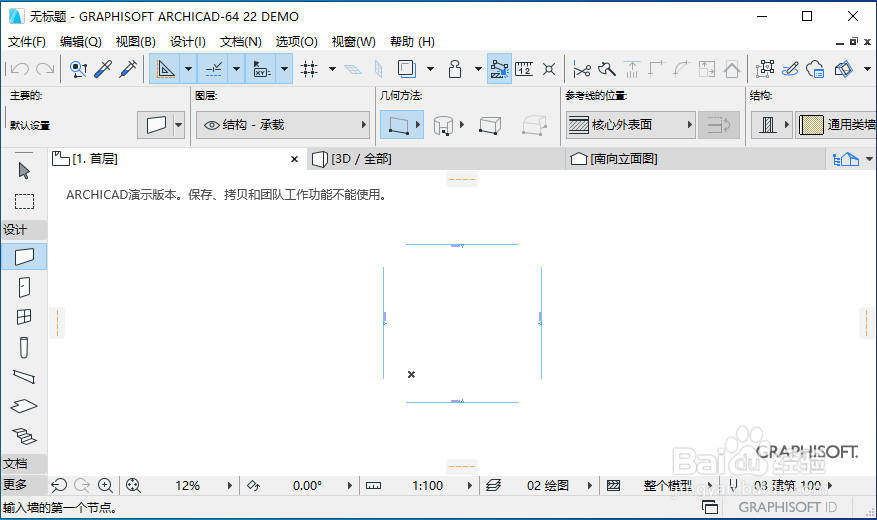This screenshot has width=877, height=520.
Task: Click the fit in window icon
Action: point(133,485)
